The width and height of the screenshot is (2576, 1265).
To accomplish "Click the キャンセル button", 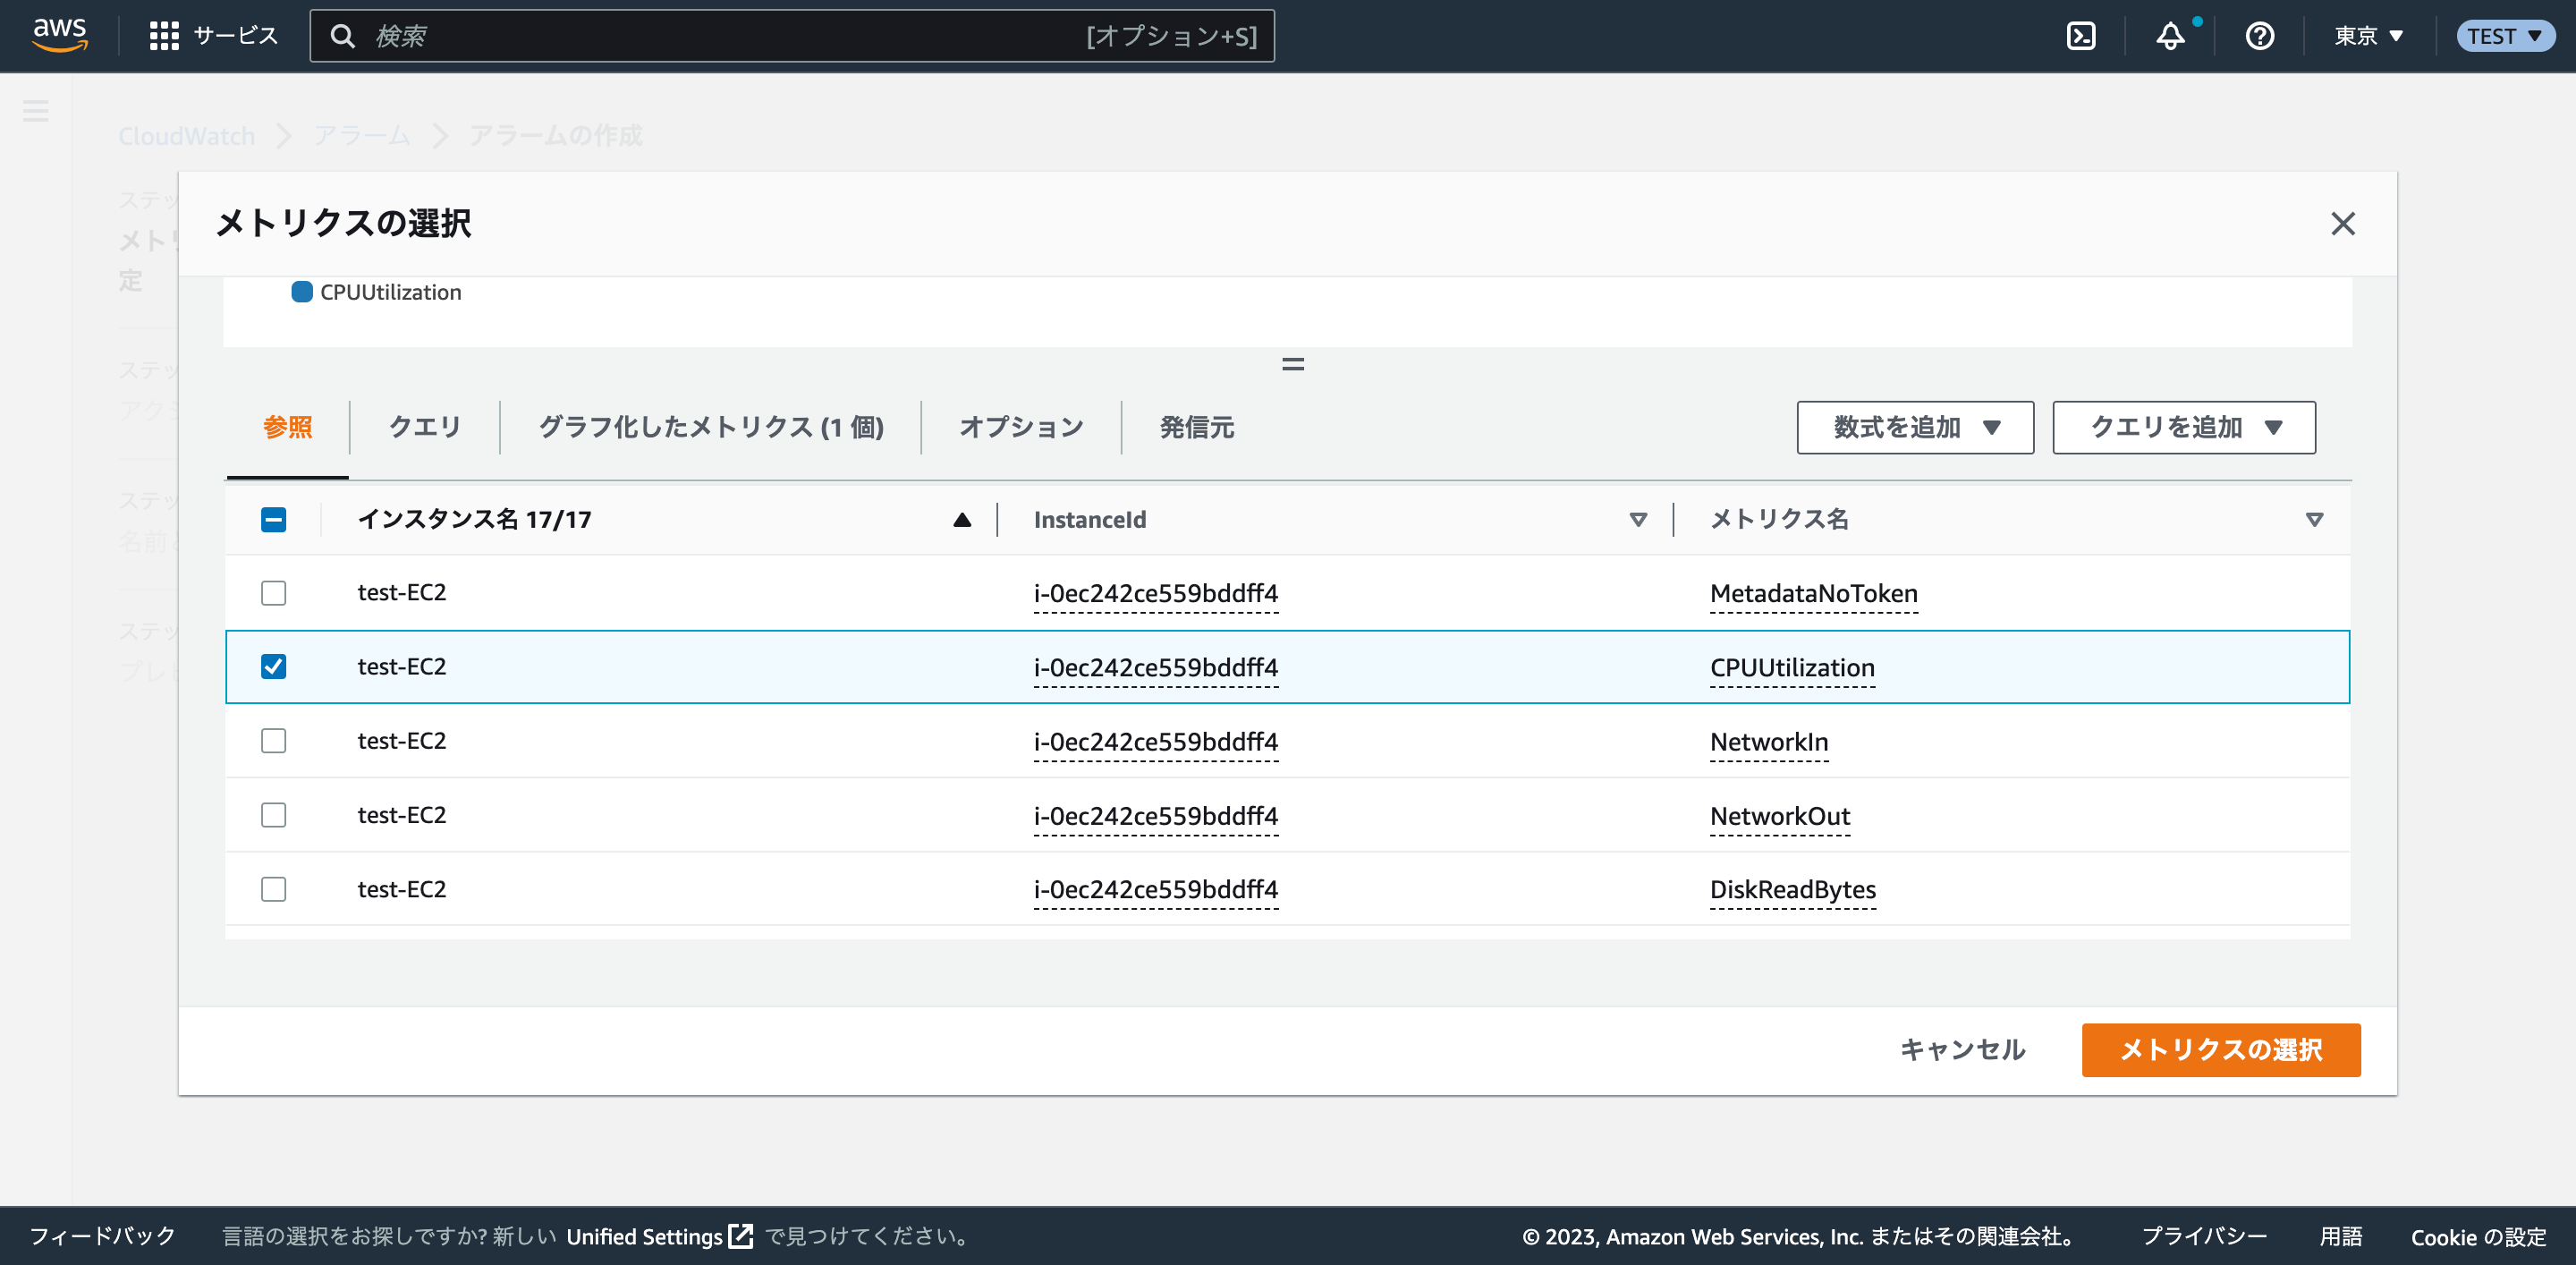I will 1962,1050.
